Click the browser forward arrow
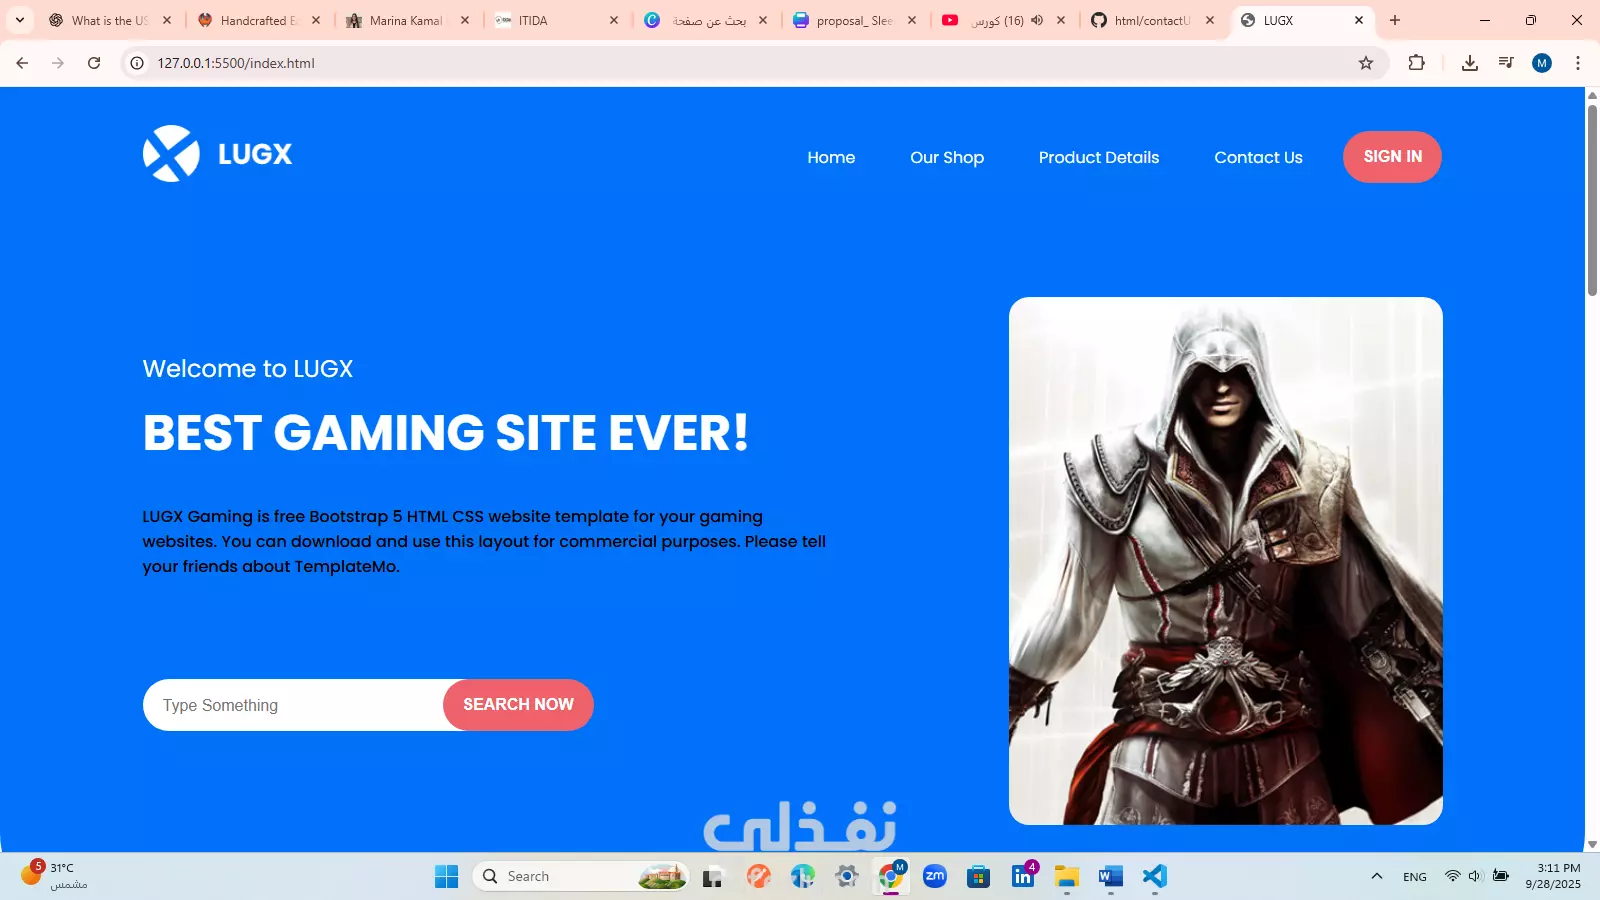Screen dimensions: 1600x900 point(58,63)
